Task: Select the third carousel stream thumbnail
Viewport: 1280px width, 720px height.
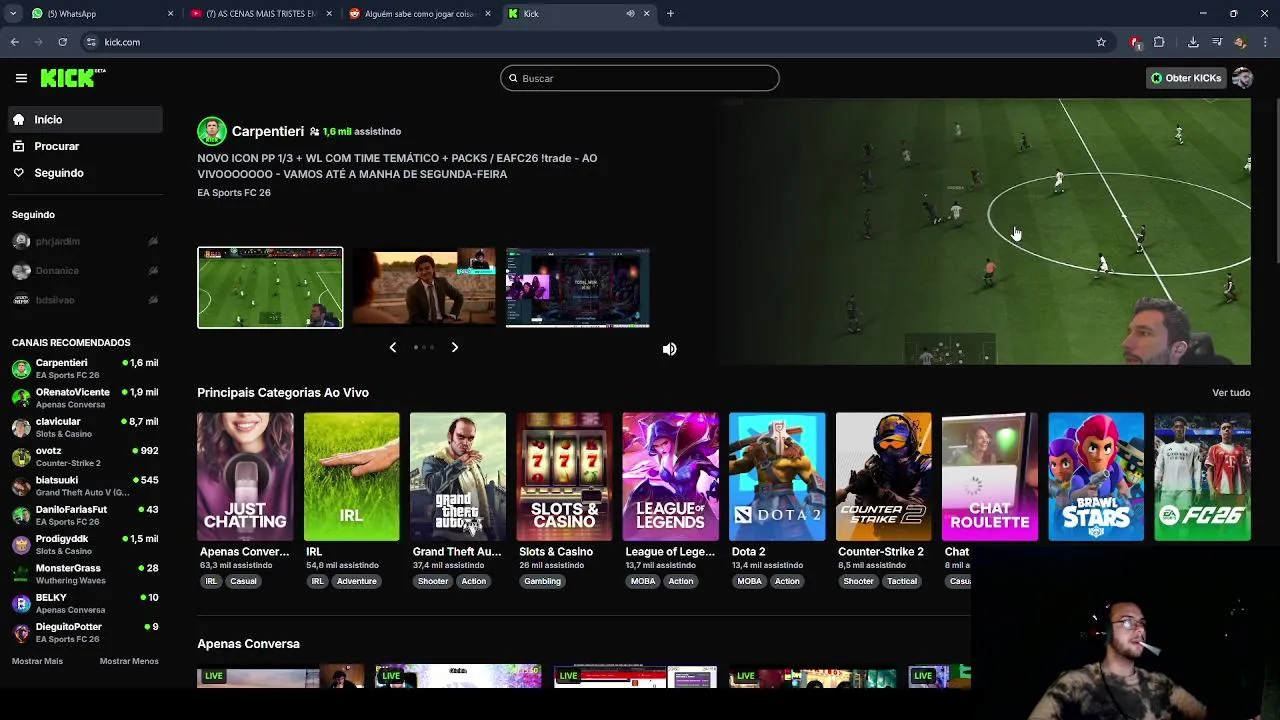Action: tap(578, 287)
